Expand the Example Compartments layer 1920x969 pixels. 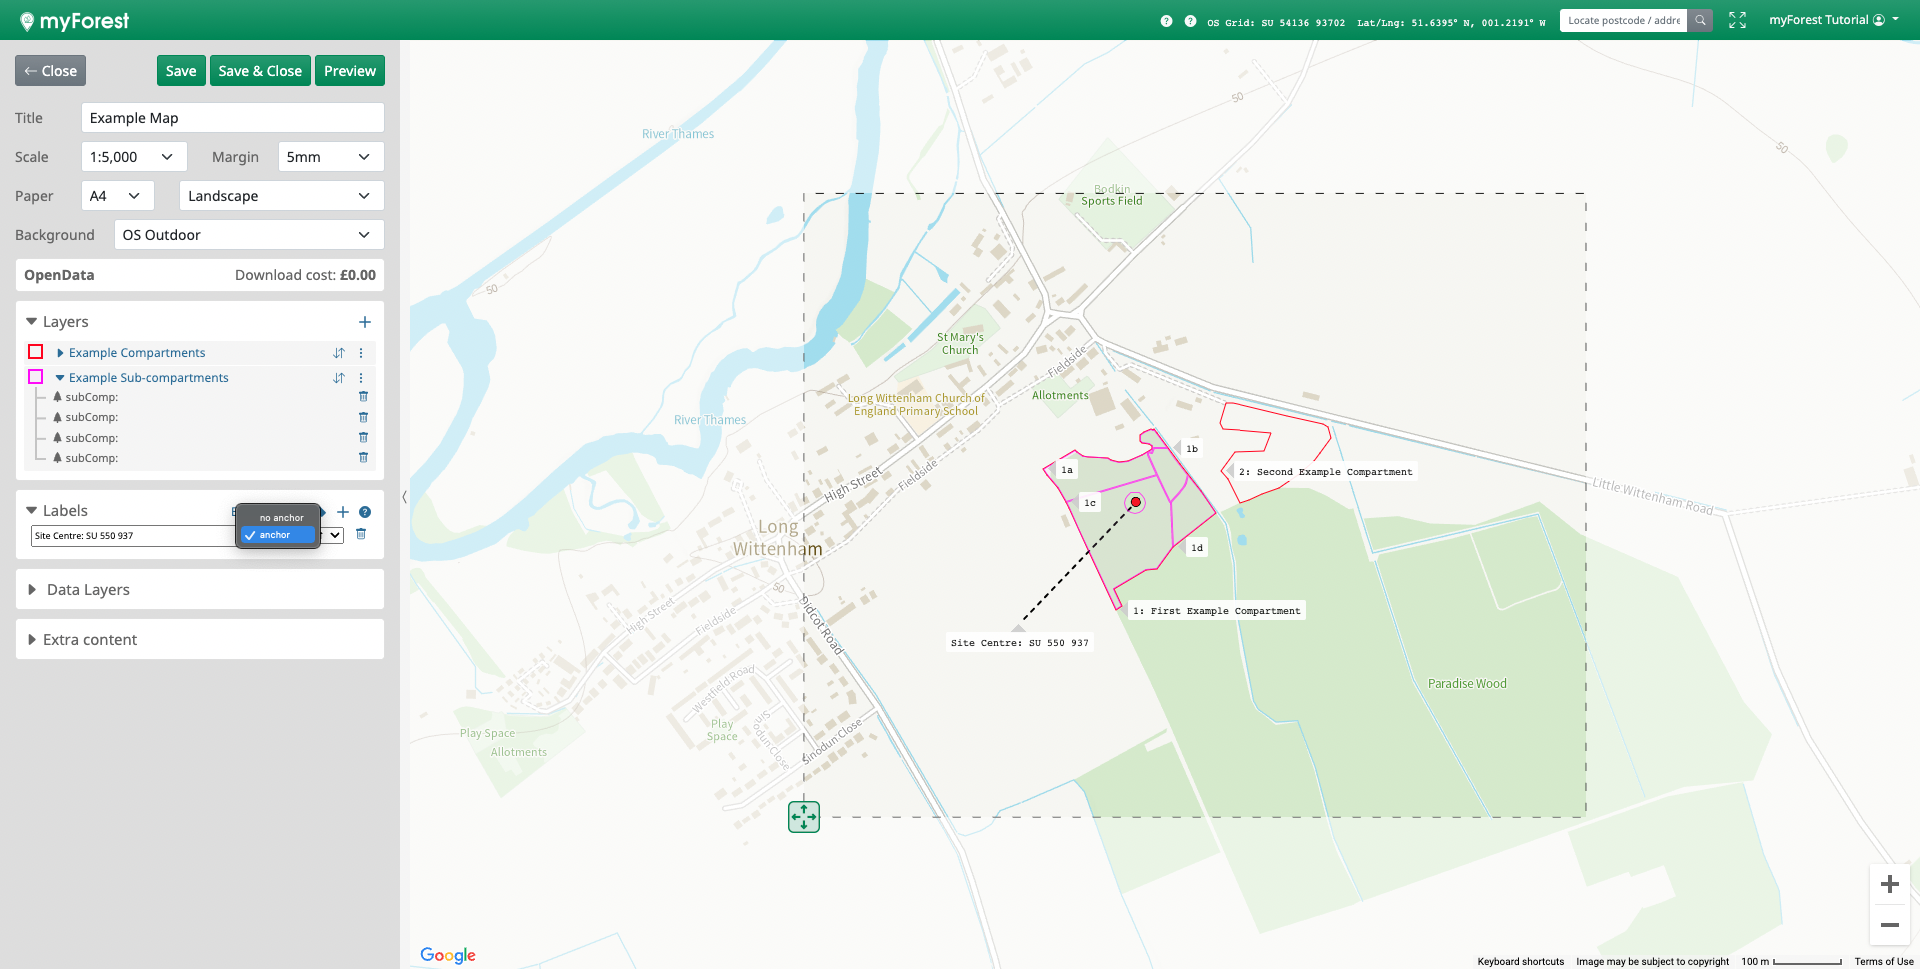point(60,353)
